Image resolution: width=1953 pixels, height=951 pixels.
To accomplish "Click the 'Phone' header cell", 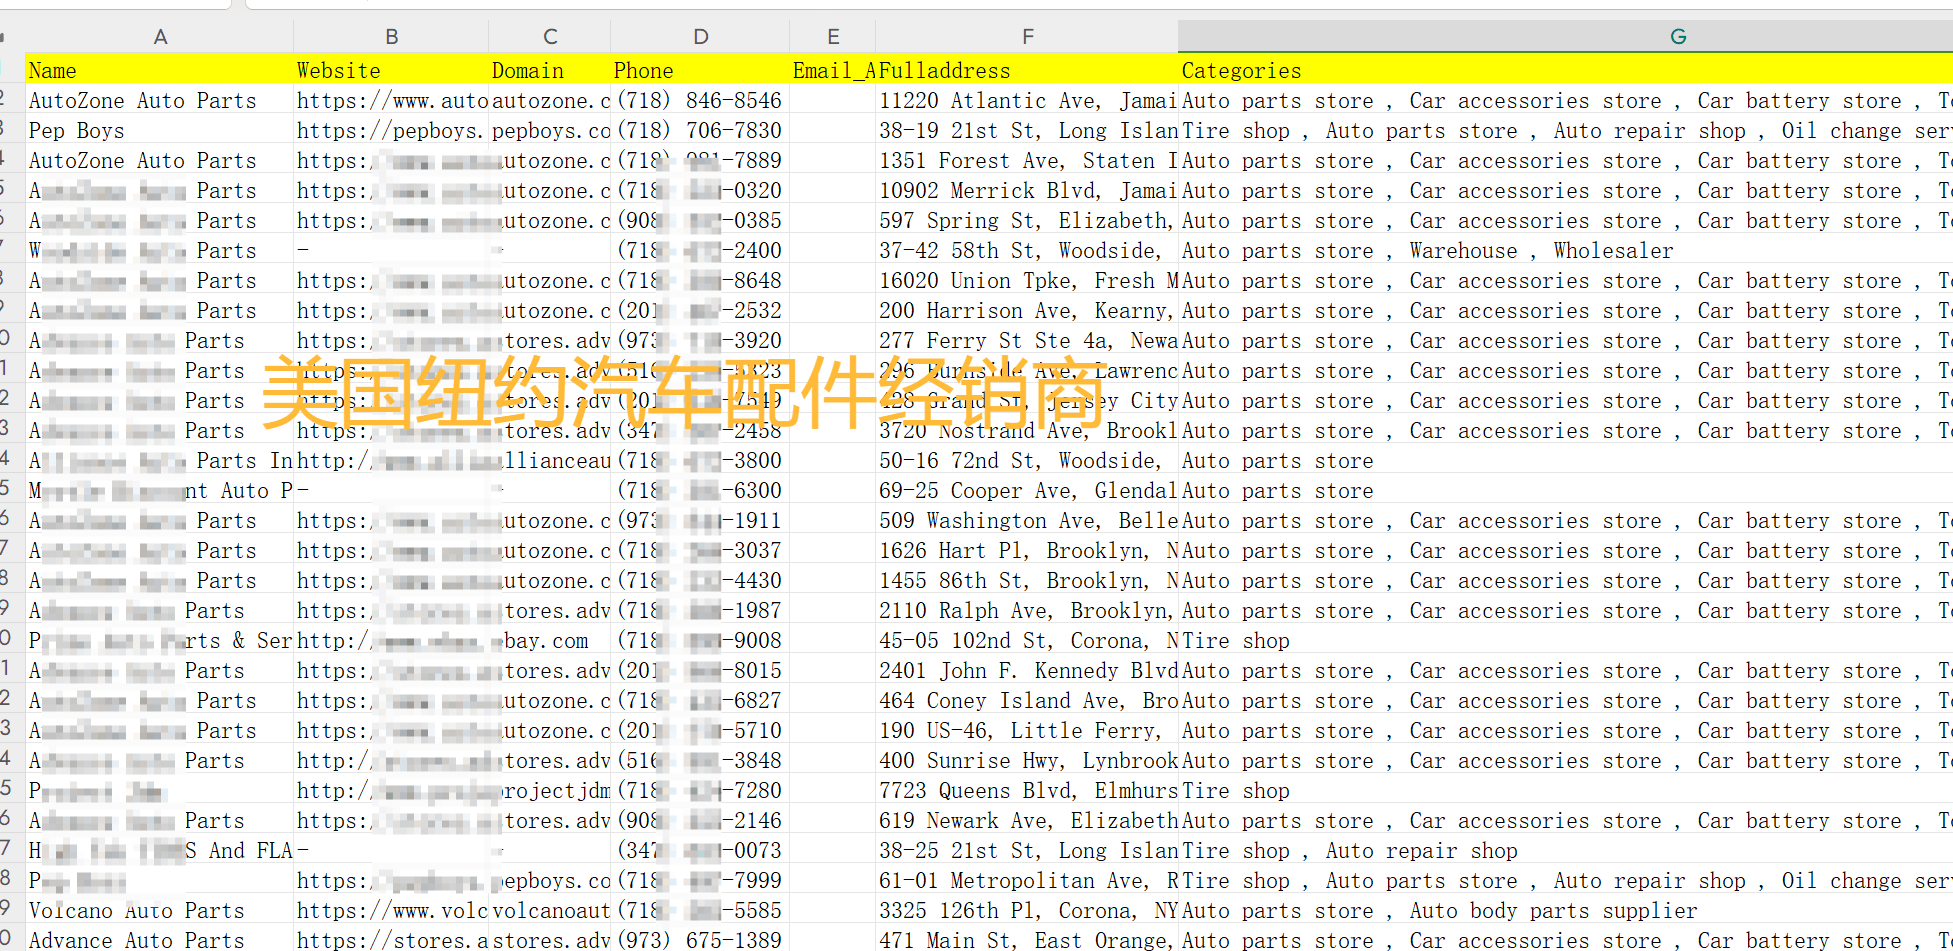I will [x=700, y=71].
